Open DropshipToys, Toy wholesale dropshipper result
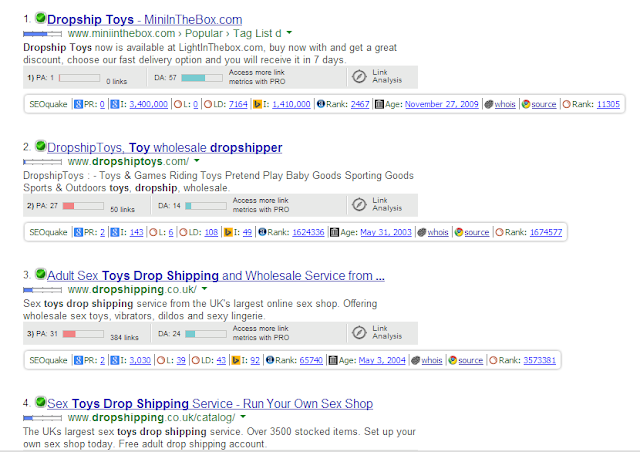Image resolution: width=640 pixels, height=452 pixels. (164, 147)
